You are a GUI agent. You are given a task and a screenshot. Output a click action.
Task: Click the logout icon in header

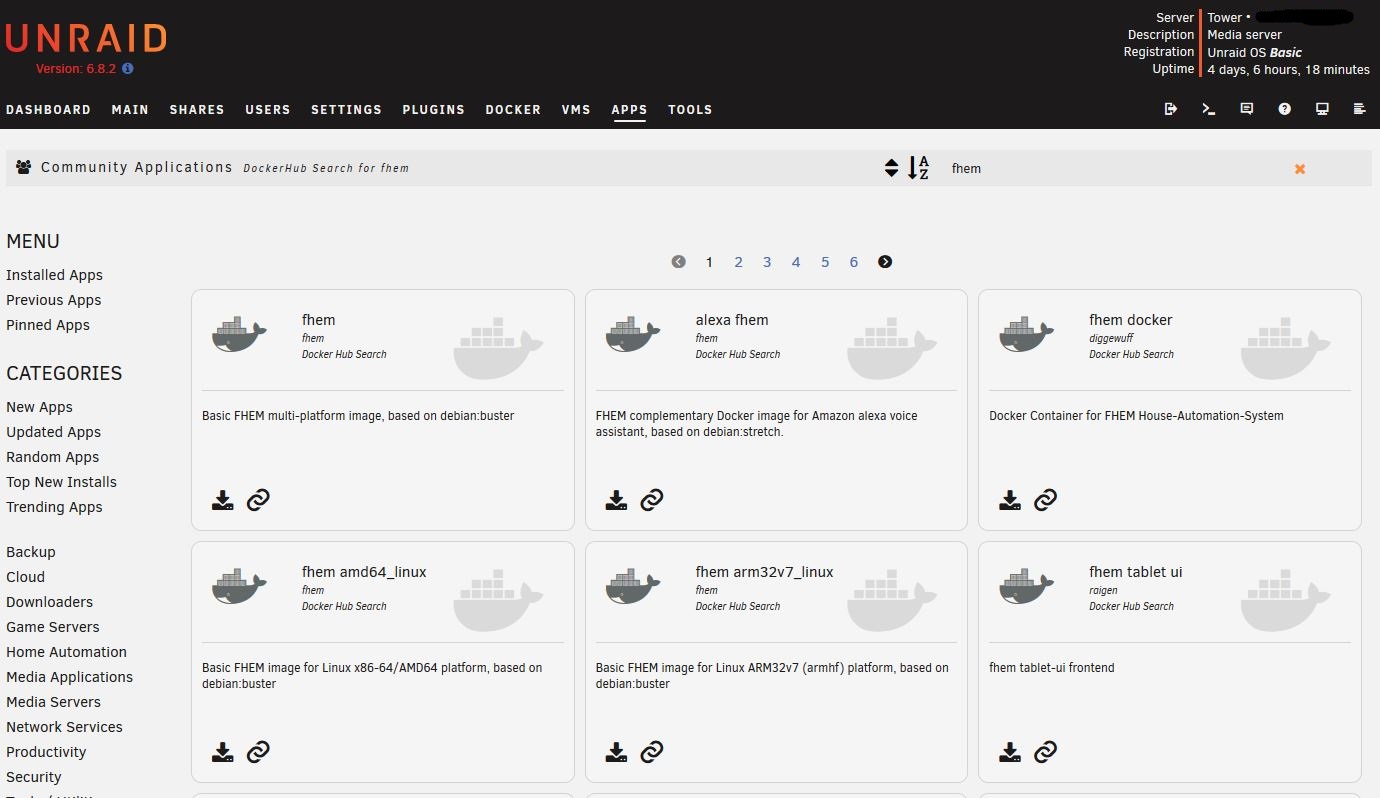[1171, 109]
